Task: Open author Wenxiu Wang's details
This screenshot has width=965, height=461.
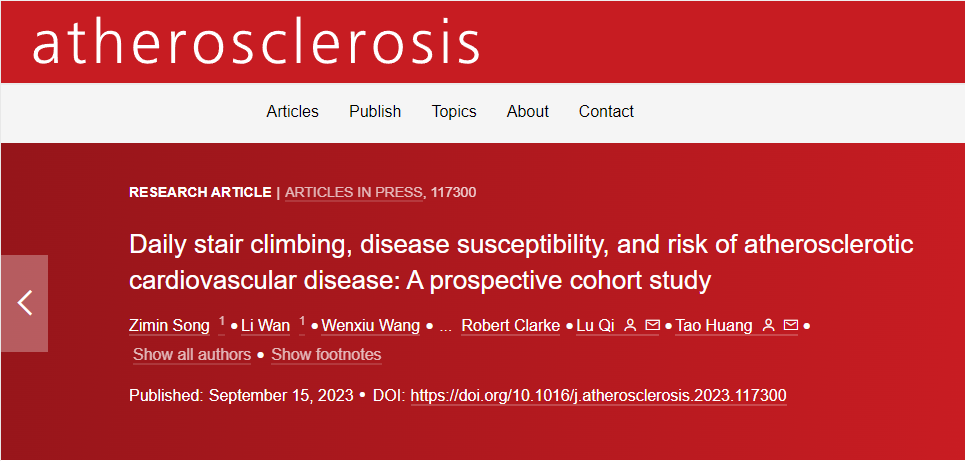Action: [370, 326]
